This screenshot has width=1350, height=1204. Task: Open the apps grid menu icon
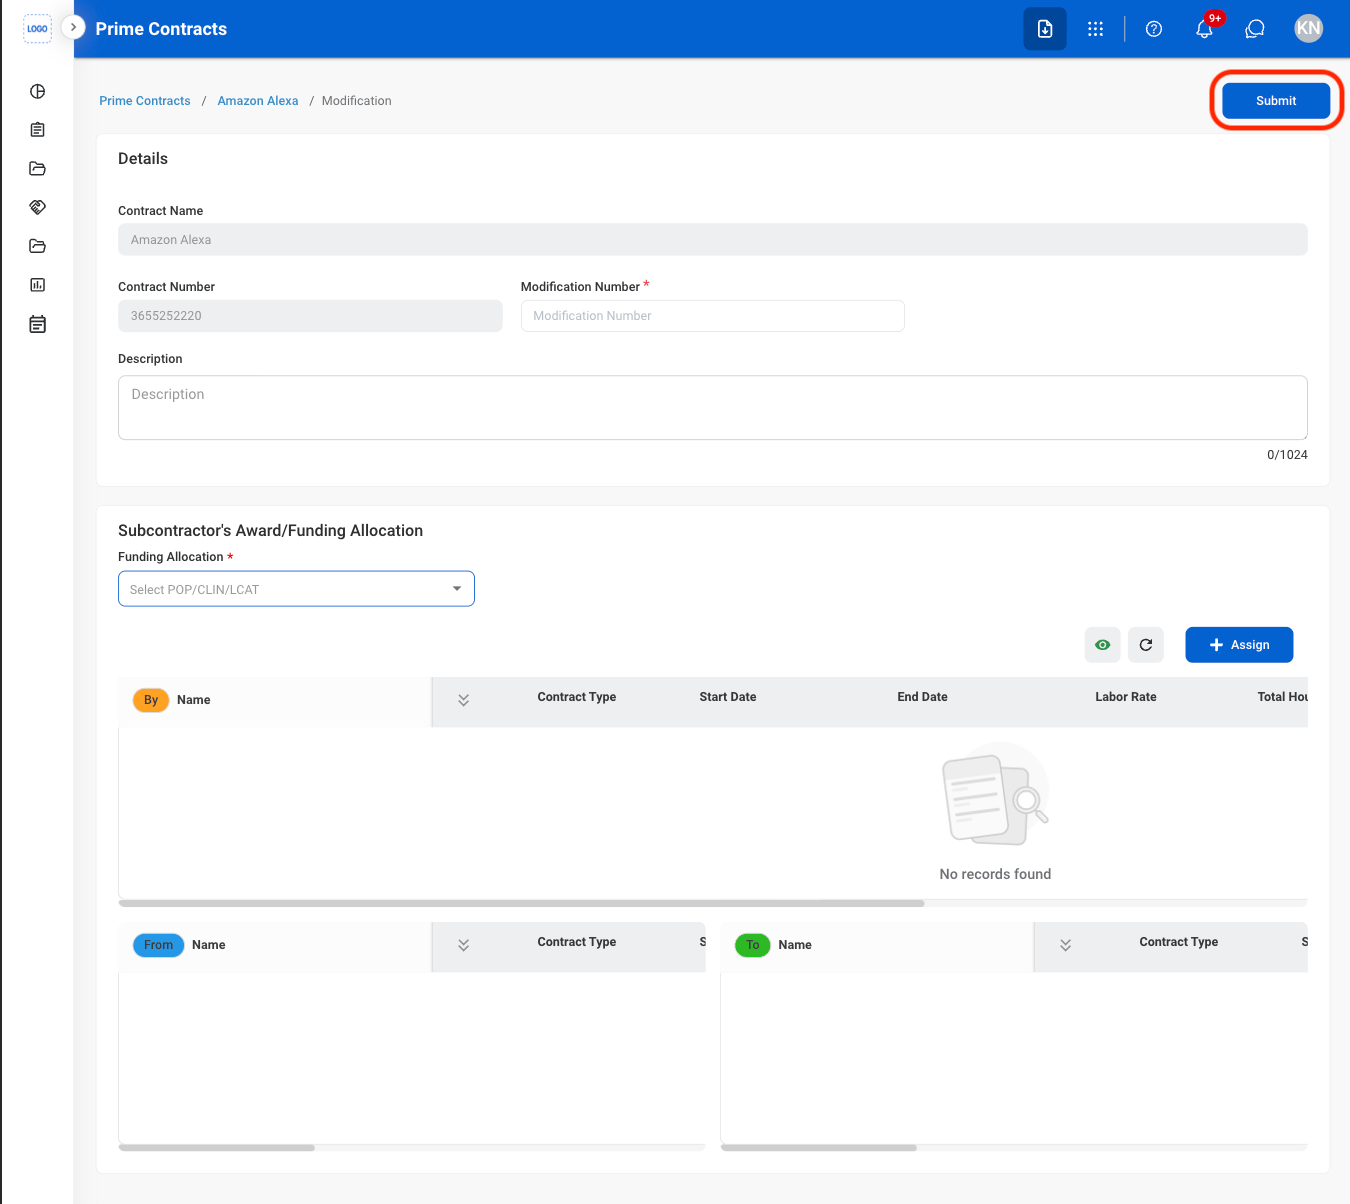click(1096, 29)
